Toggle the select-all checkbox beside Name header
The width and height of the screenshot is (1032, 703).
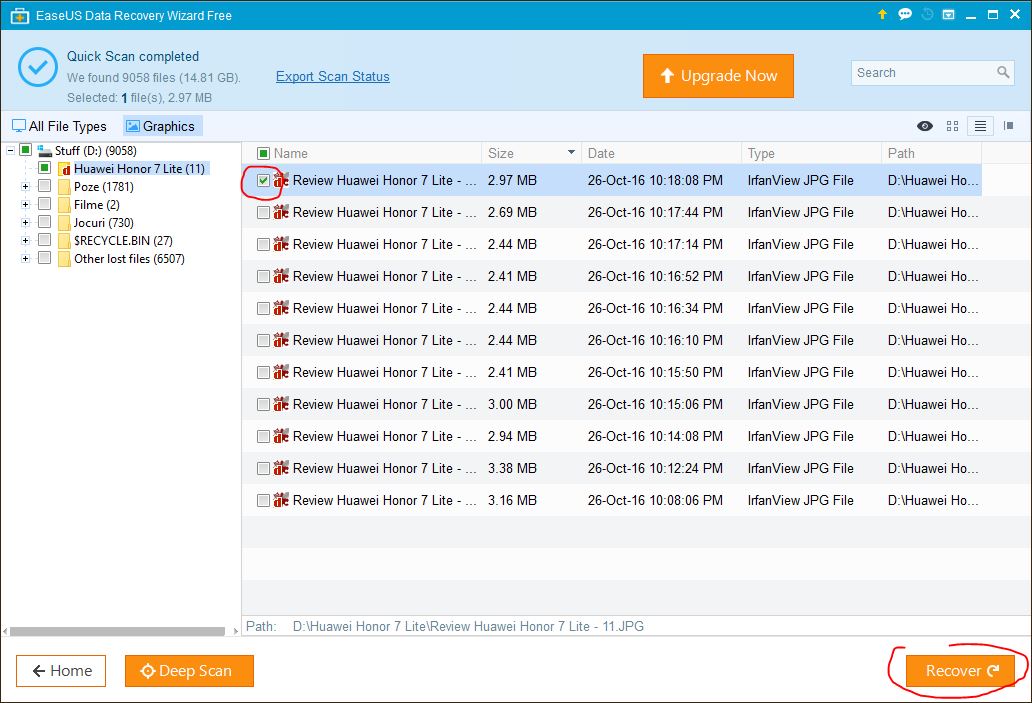tap(263, 153)
